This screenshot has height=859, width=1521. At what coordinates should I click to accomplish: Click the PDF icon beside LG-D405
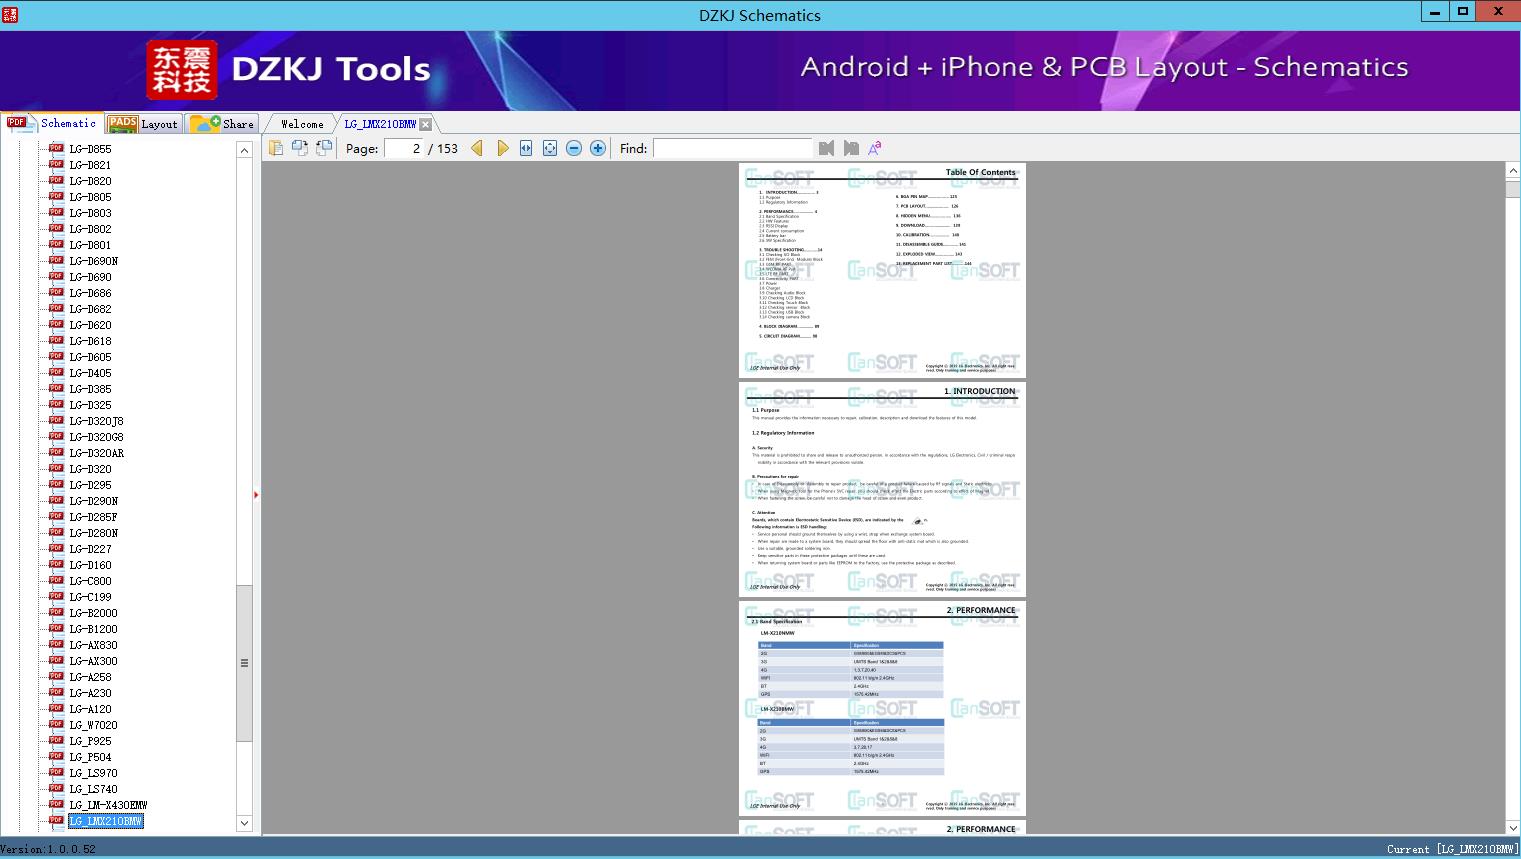coord(56,372)
